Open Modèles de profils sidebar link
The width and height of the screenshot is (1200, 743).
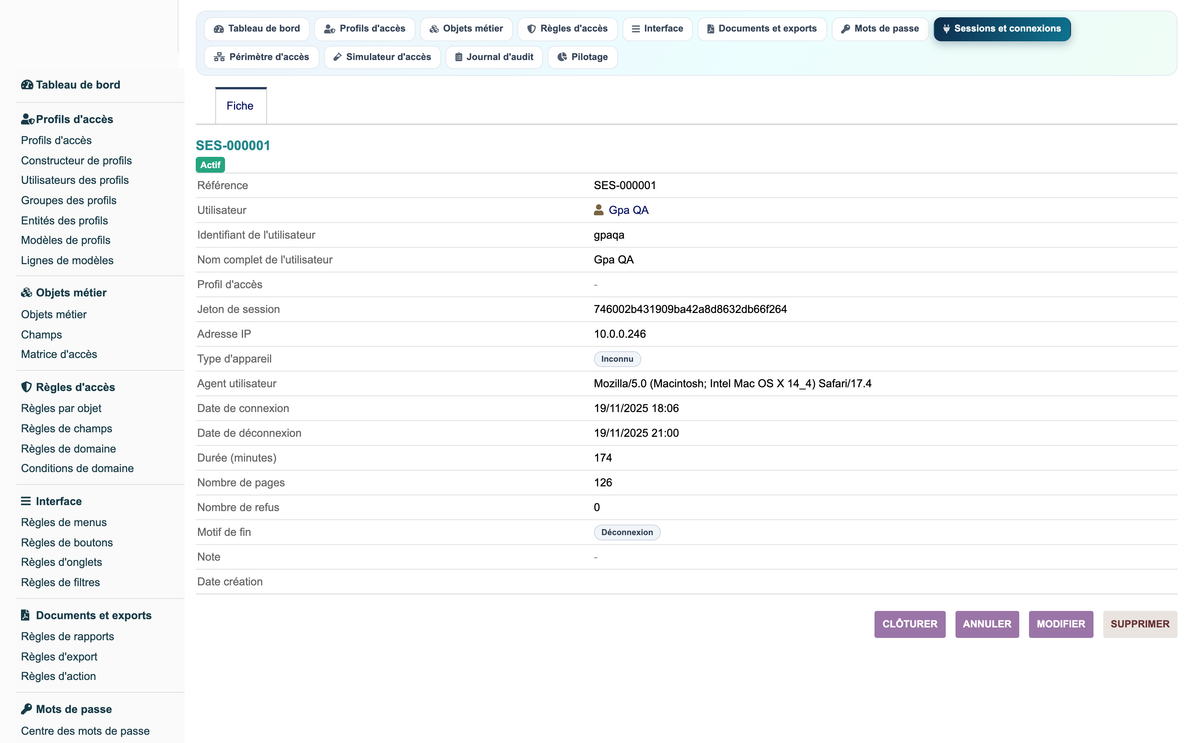click(x=66, y=240)
